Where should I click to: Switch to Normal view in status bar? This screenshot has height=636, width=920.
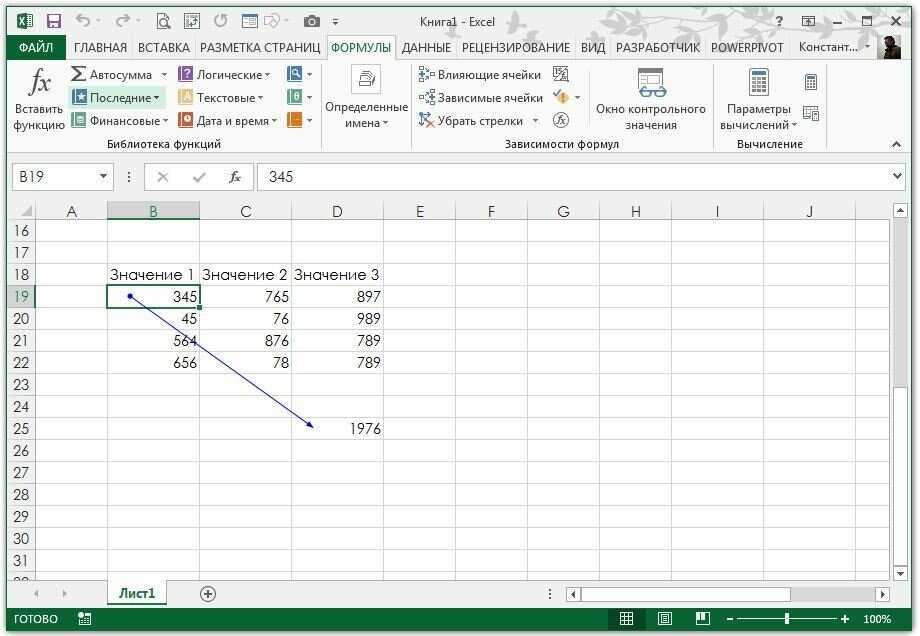[627, 618]
